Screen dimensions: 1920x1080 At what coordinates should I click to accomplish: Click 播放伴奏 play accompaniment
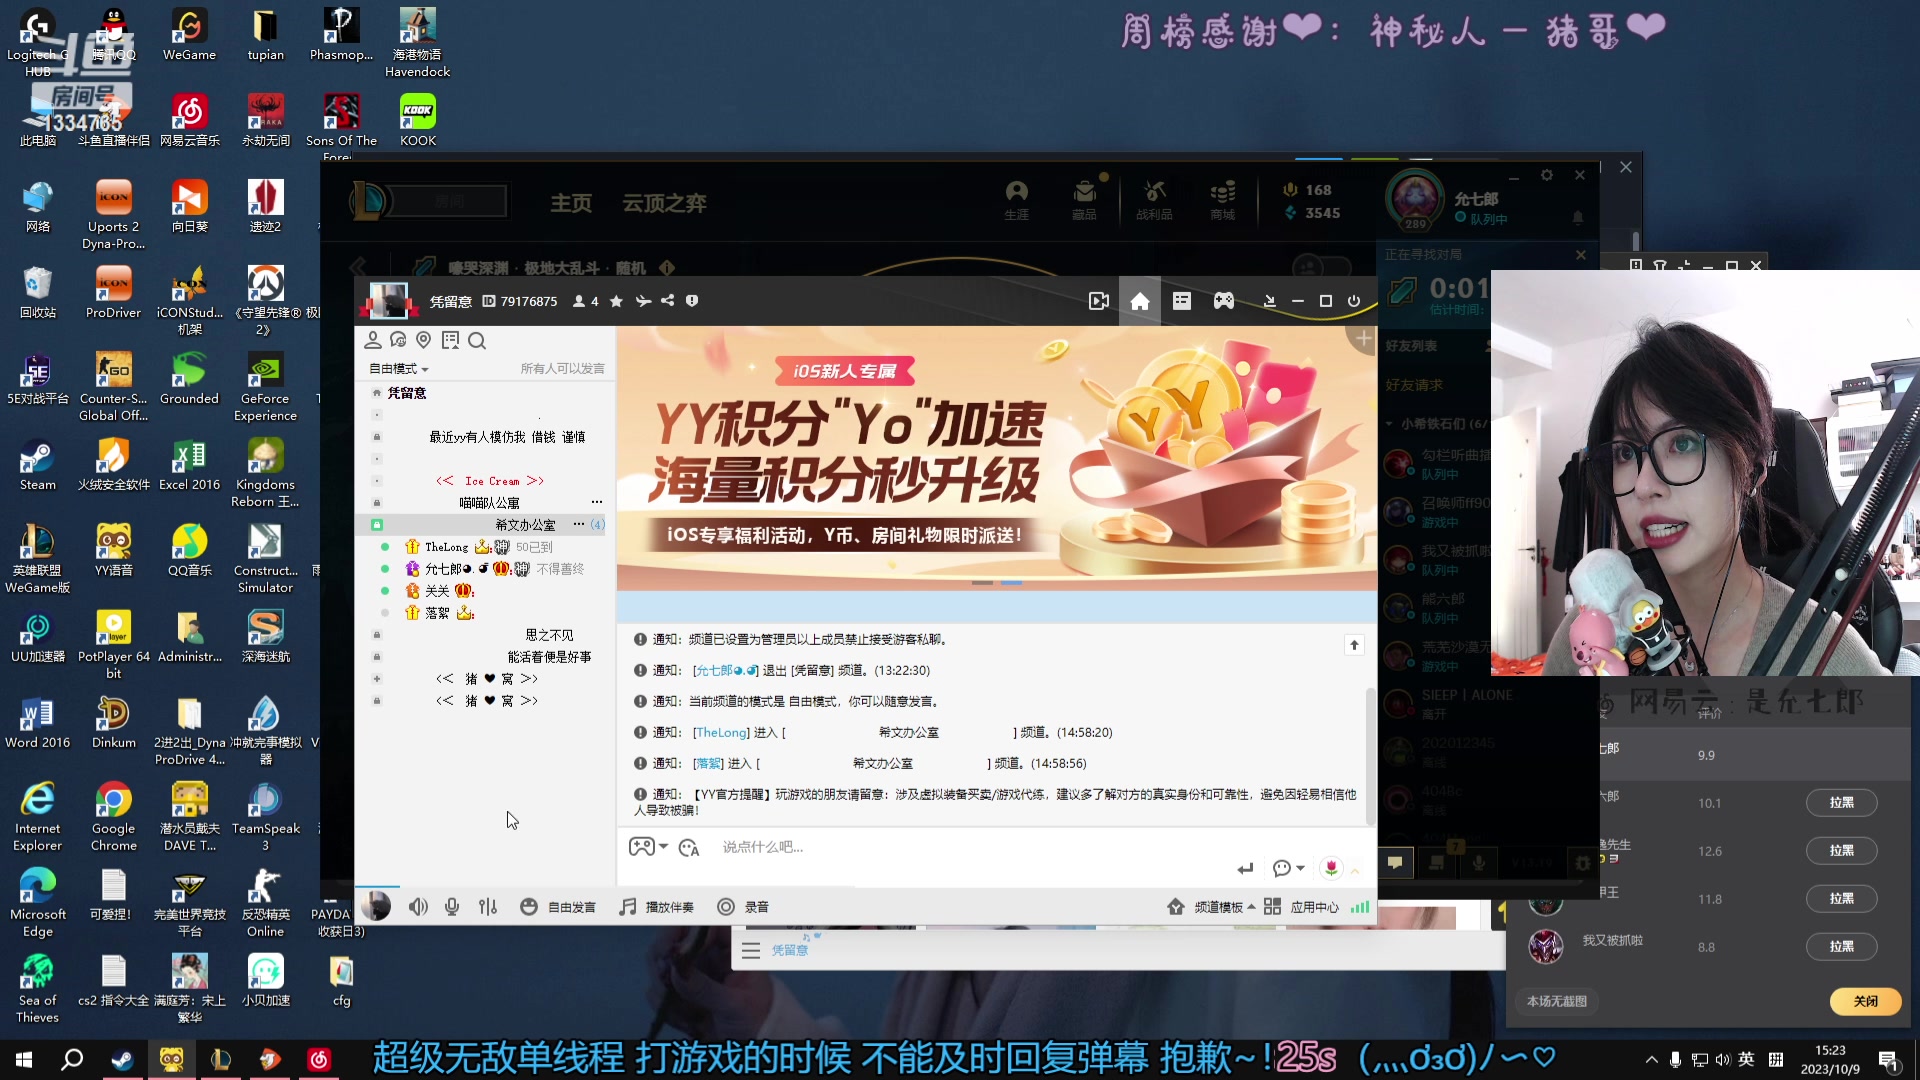[x=656, y=907]
